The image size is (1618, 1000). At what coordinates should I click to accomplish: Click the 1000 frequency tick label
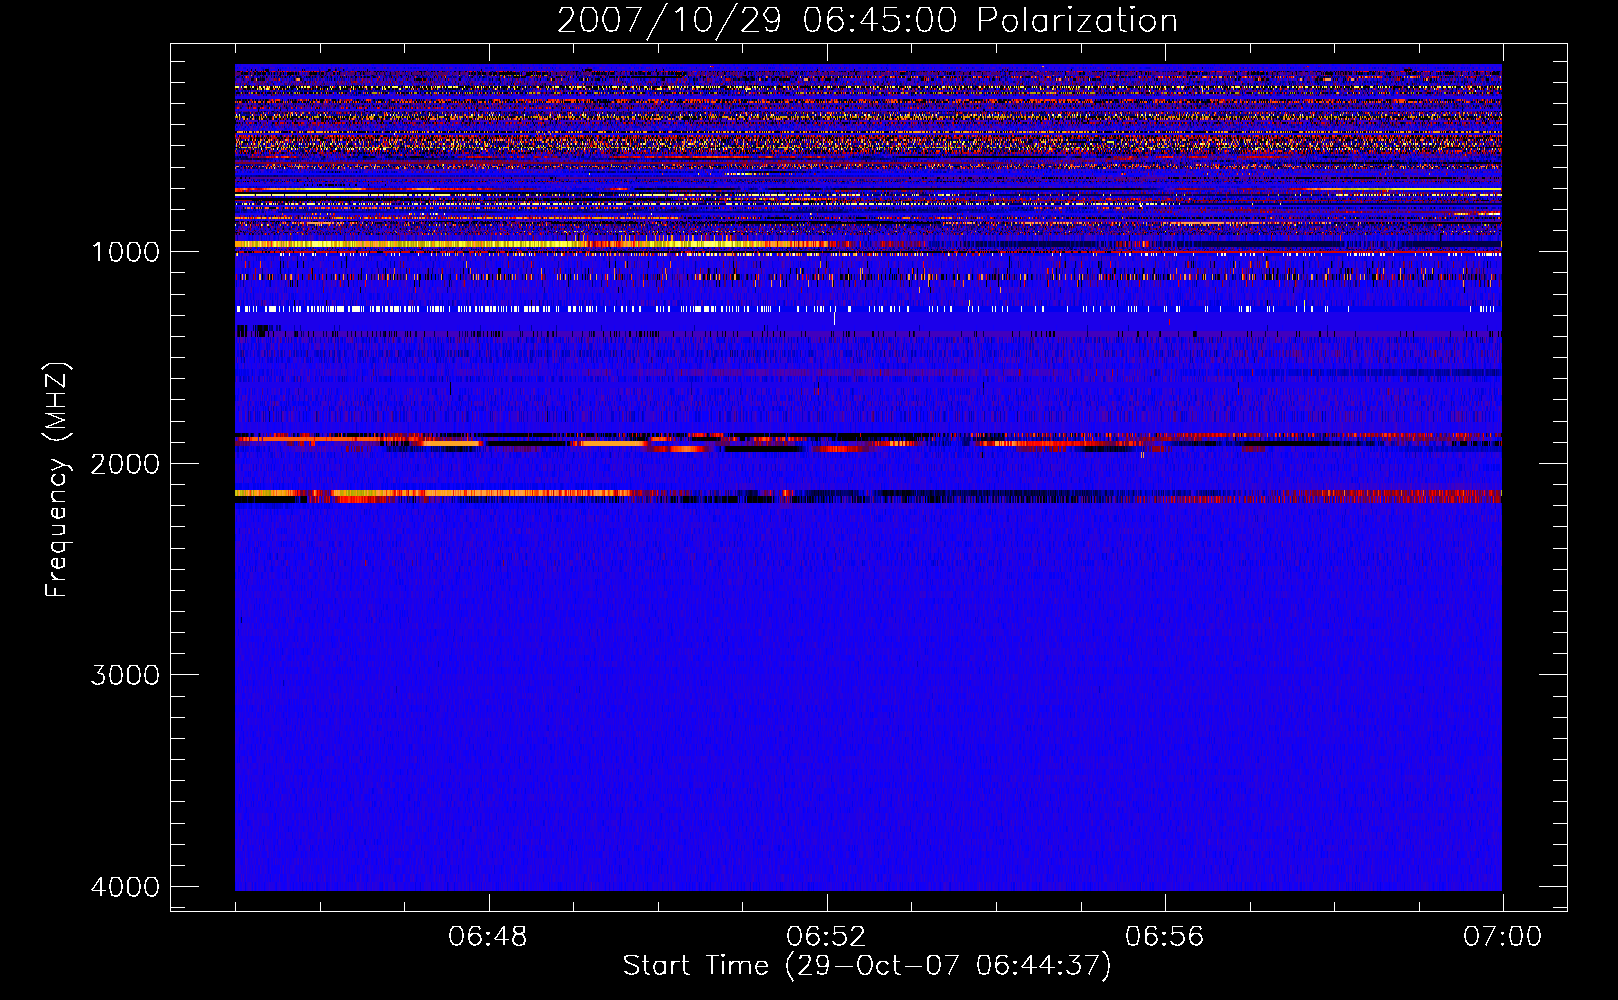[x=125, y=251]
